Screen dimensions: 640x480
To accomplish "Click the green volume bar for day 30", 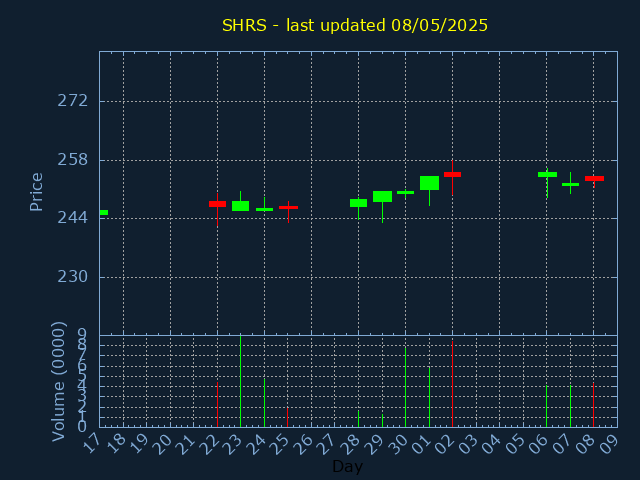I will click(405, 387).
